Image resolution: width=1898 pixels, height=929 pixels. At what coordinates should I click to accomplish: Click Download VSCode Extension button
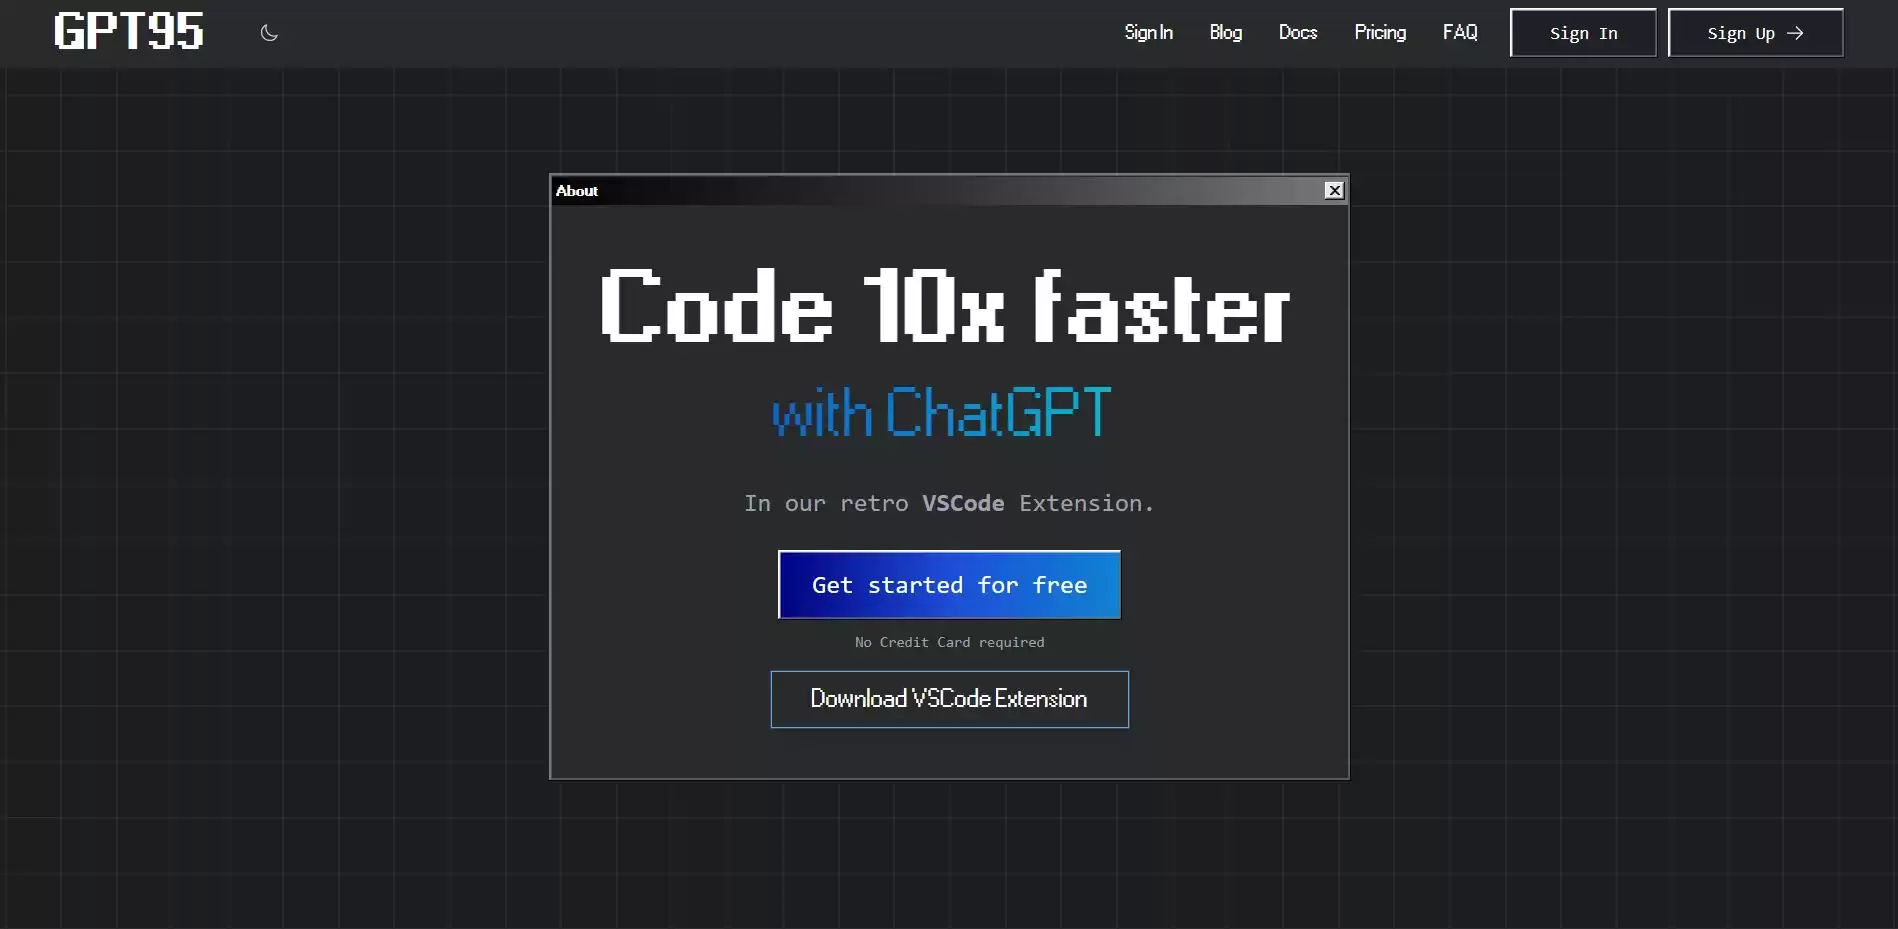tap(949, 699)
